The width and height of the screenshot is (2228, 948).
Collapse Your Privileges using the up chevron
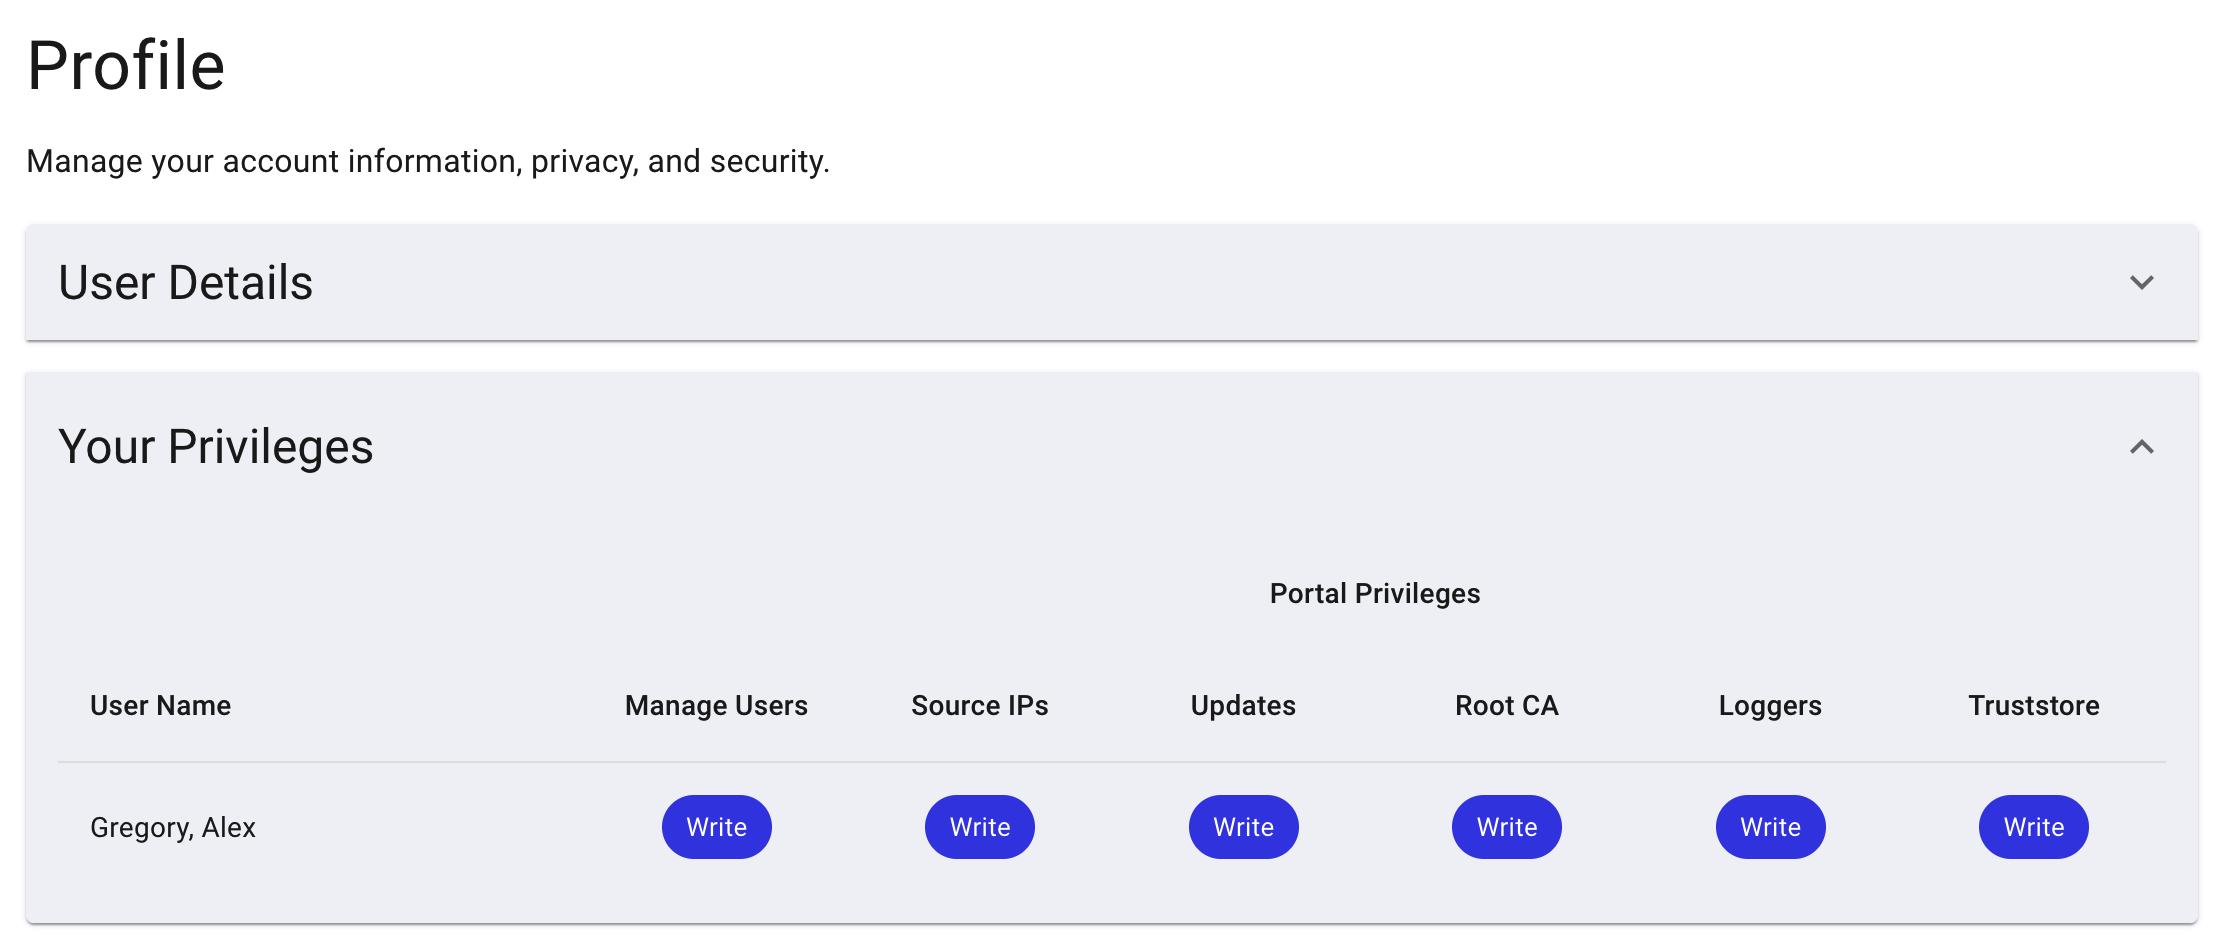(2141, 447)
